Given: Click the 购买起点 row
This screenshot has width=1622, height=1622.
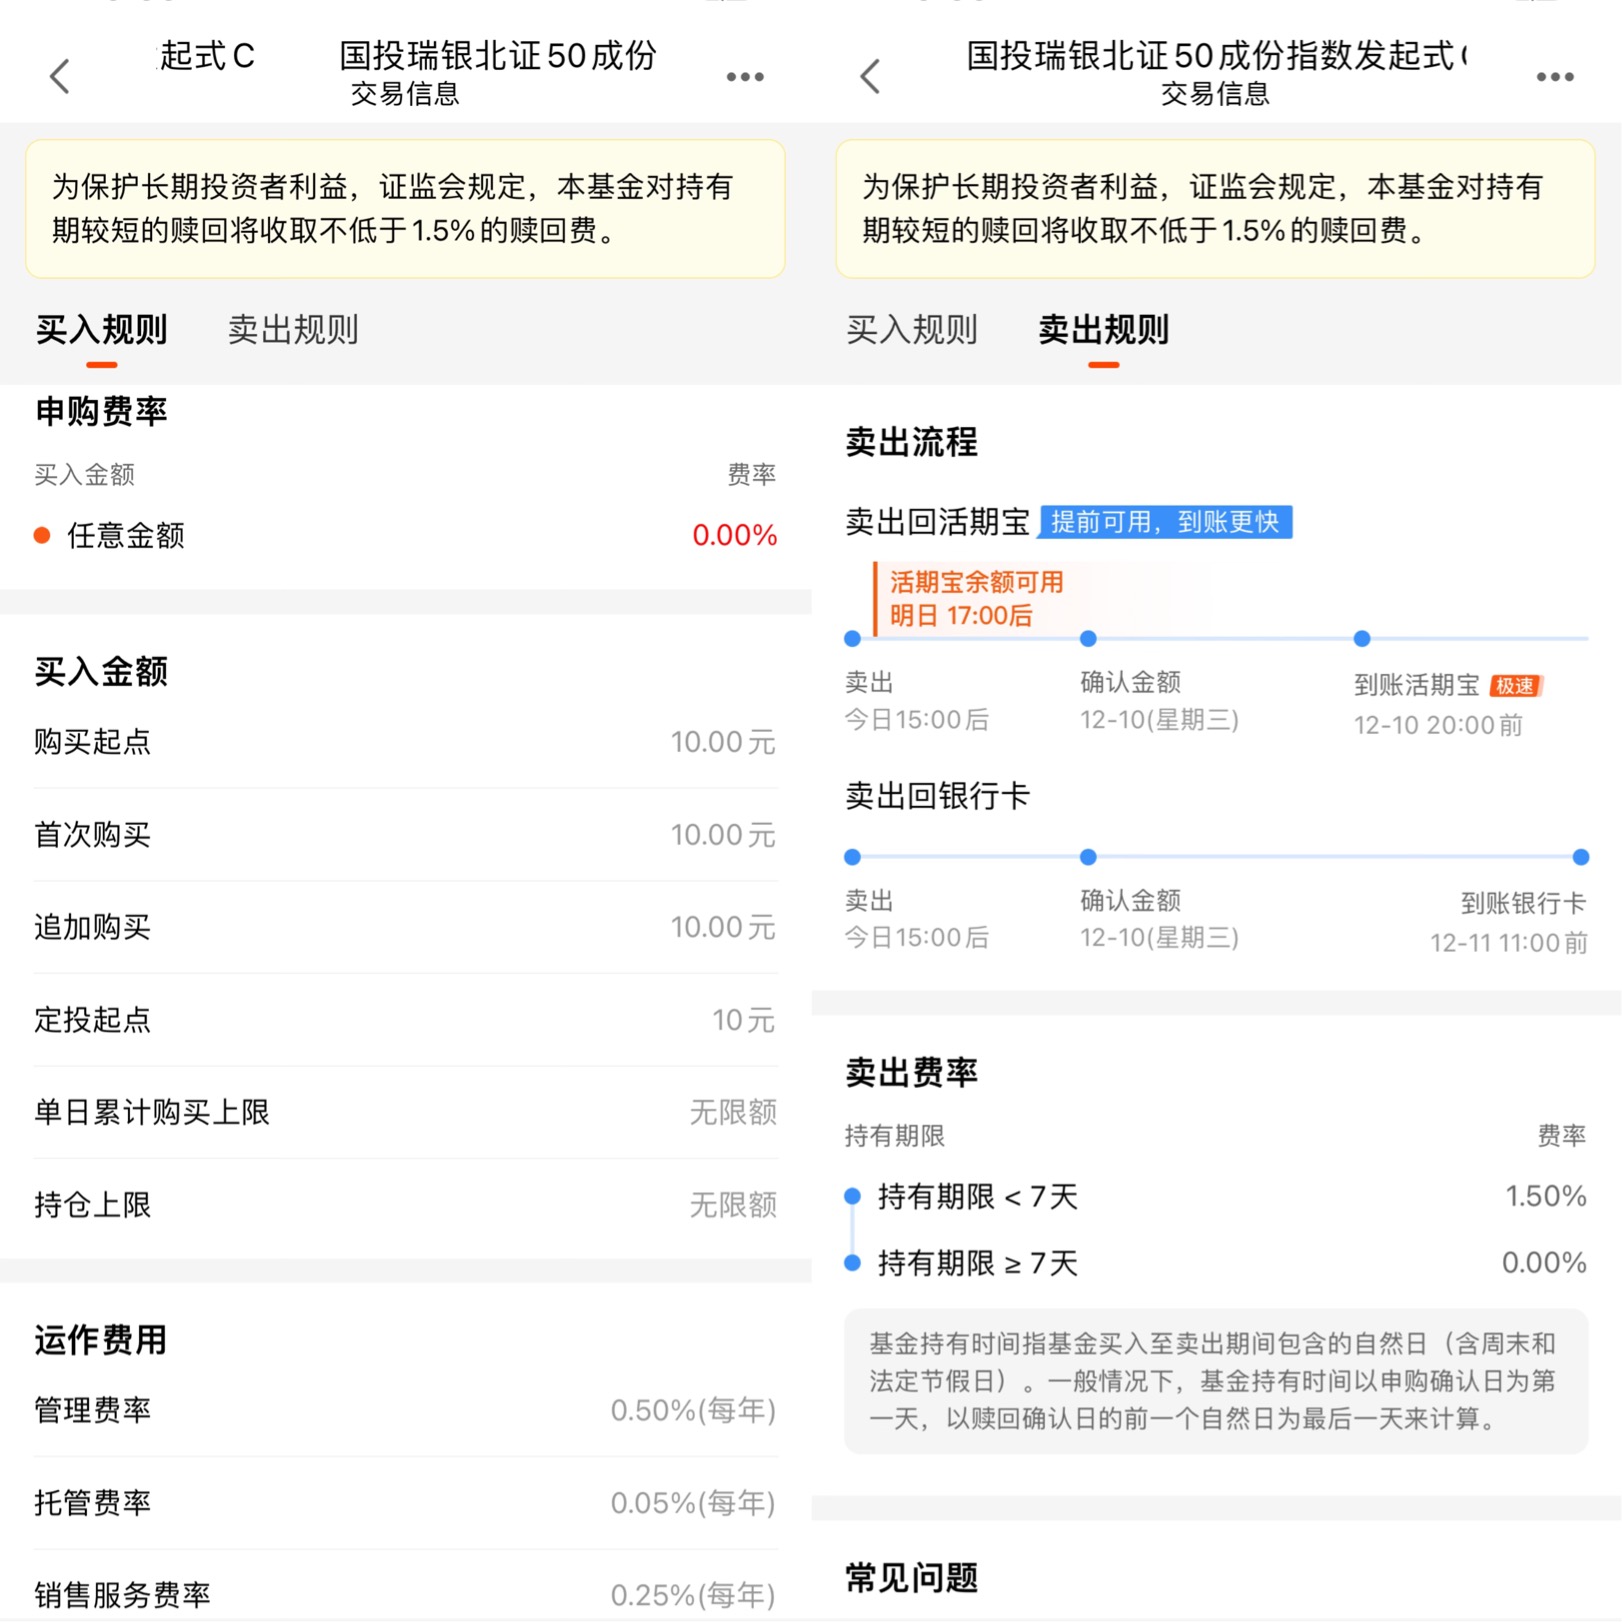Looking at the screenshot, I should 405,742.
